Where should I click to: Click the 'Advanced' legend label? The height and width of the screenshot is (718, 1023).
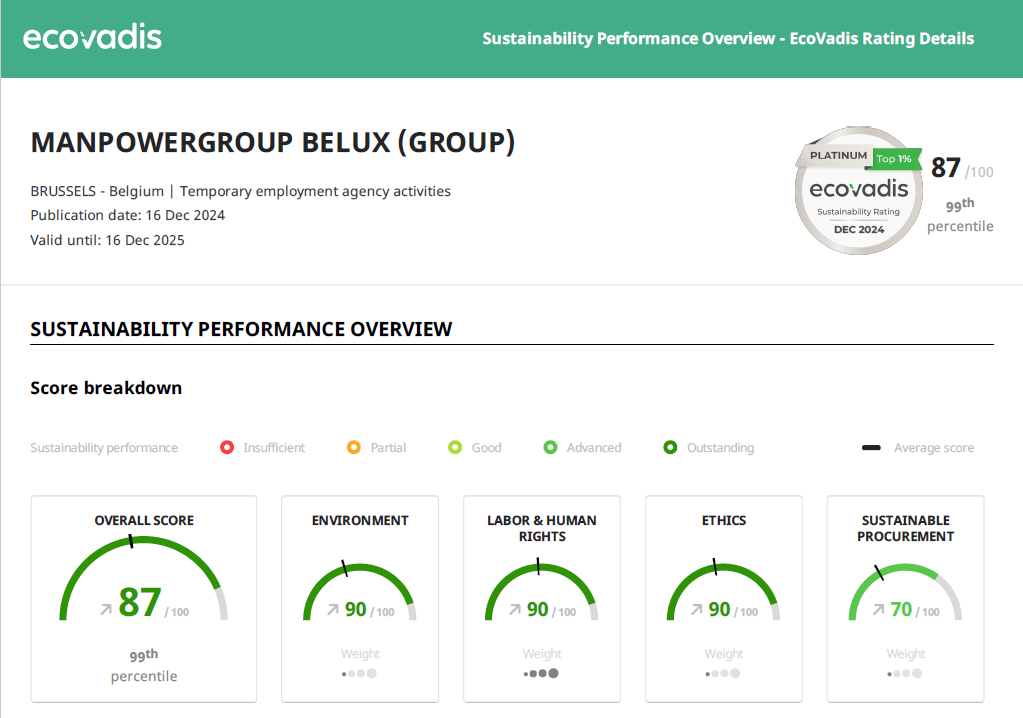pyautogui.click(x=594, y=447)
